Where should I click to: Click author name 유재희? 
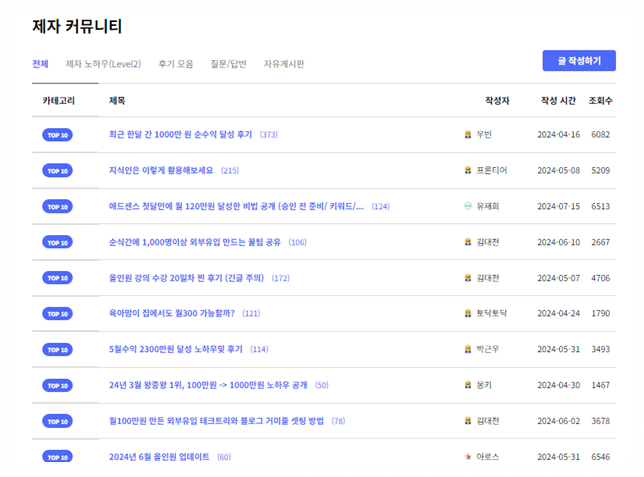tap(488, 206)
